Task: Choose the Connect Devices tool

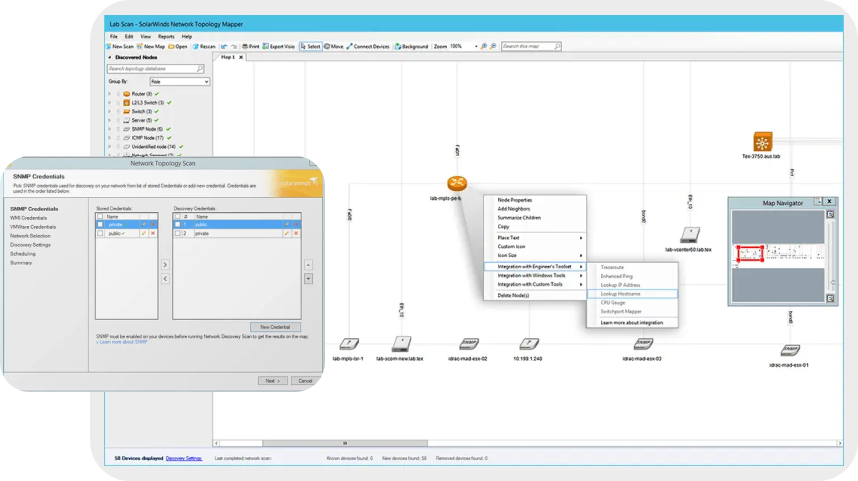Action: 368,47
